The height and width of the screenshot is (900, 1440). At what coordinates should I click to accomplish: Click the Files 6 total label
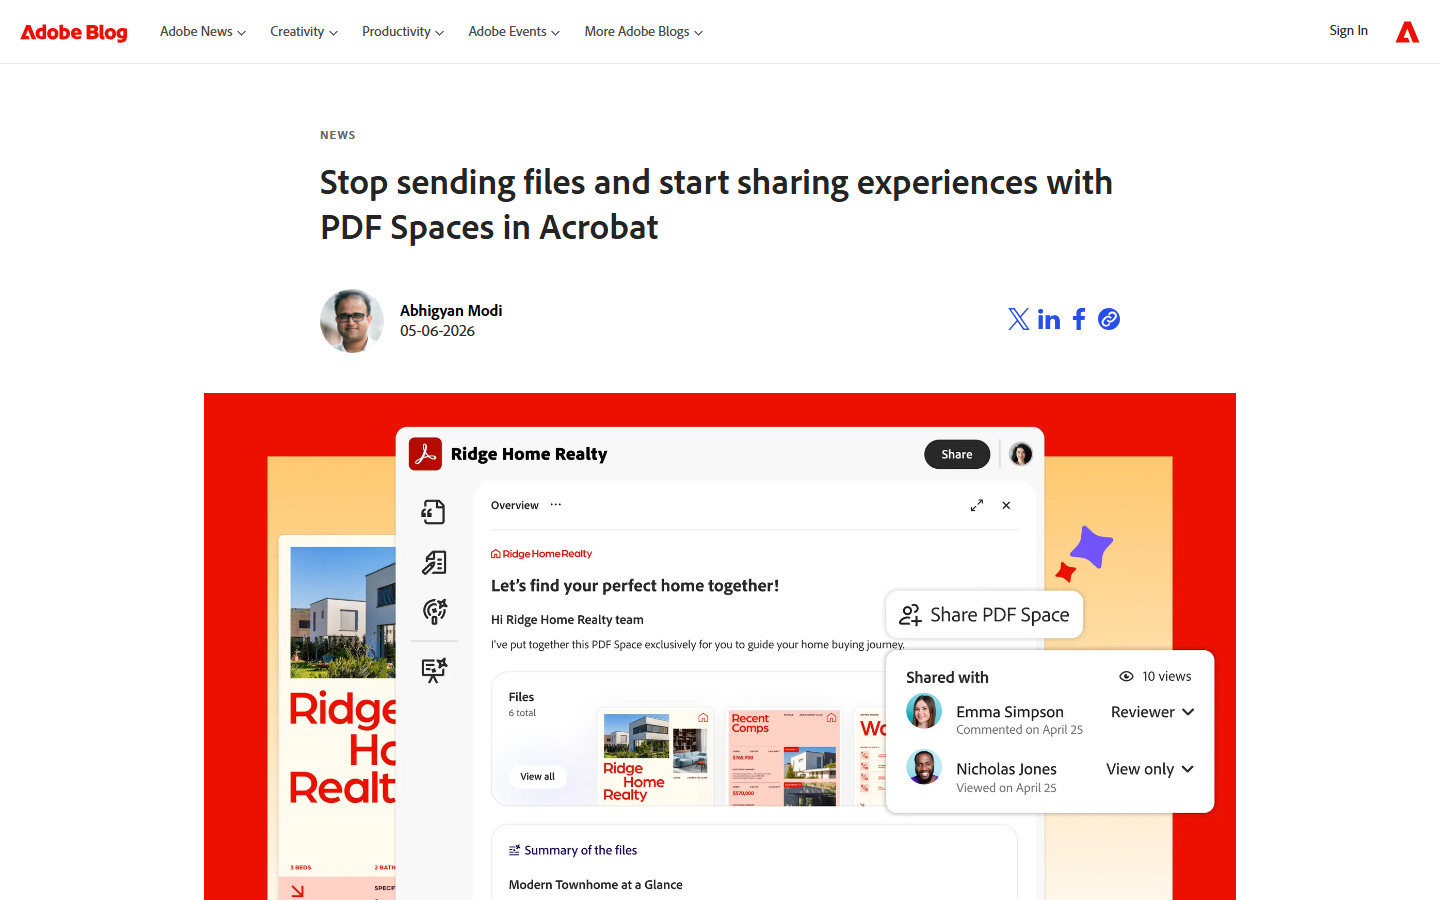coord(522,704)
